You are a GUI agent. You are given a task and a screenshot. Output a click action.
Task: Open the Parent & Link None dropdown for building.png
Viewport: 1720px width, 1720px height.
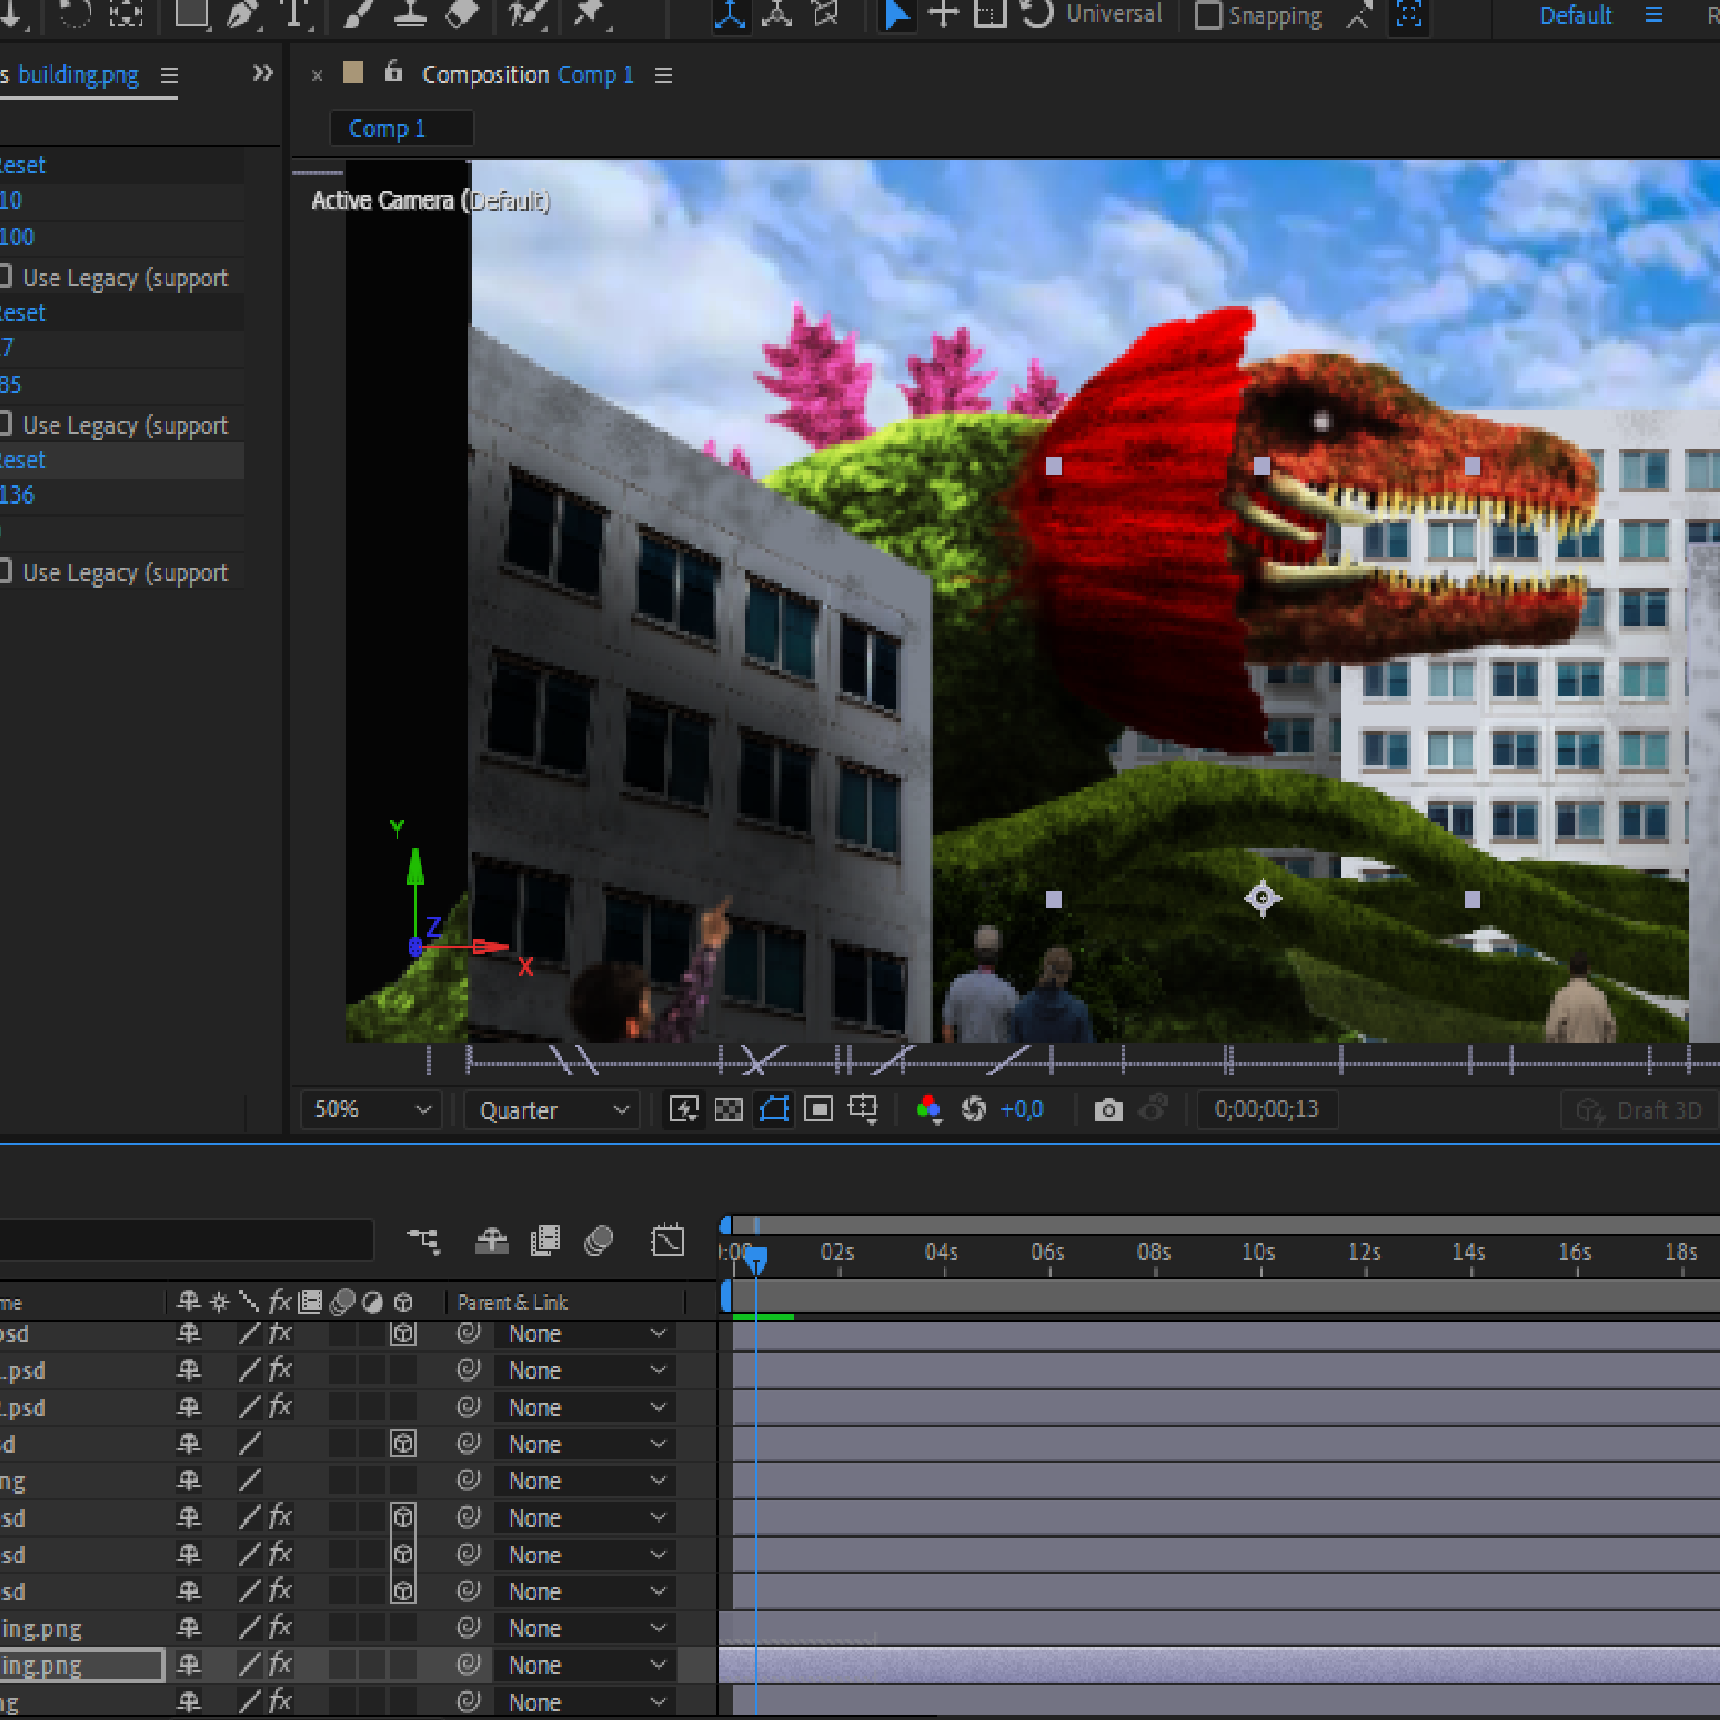[585, 1665]
